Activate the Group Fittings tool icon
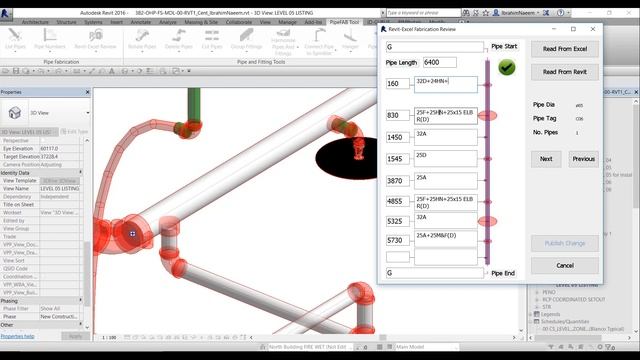The image size is (640, 360). pos(246,35)
